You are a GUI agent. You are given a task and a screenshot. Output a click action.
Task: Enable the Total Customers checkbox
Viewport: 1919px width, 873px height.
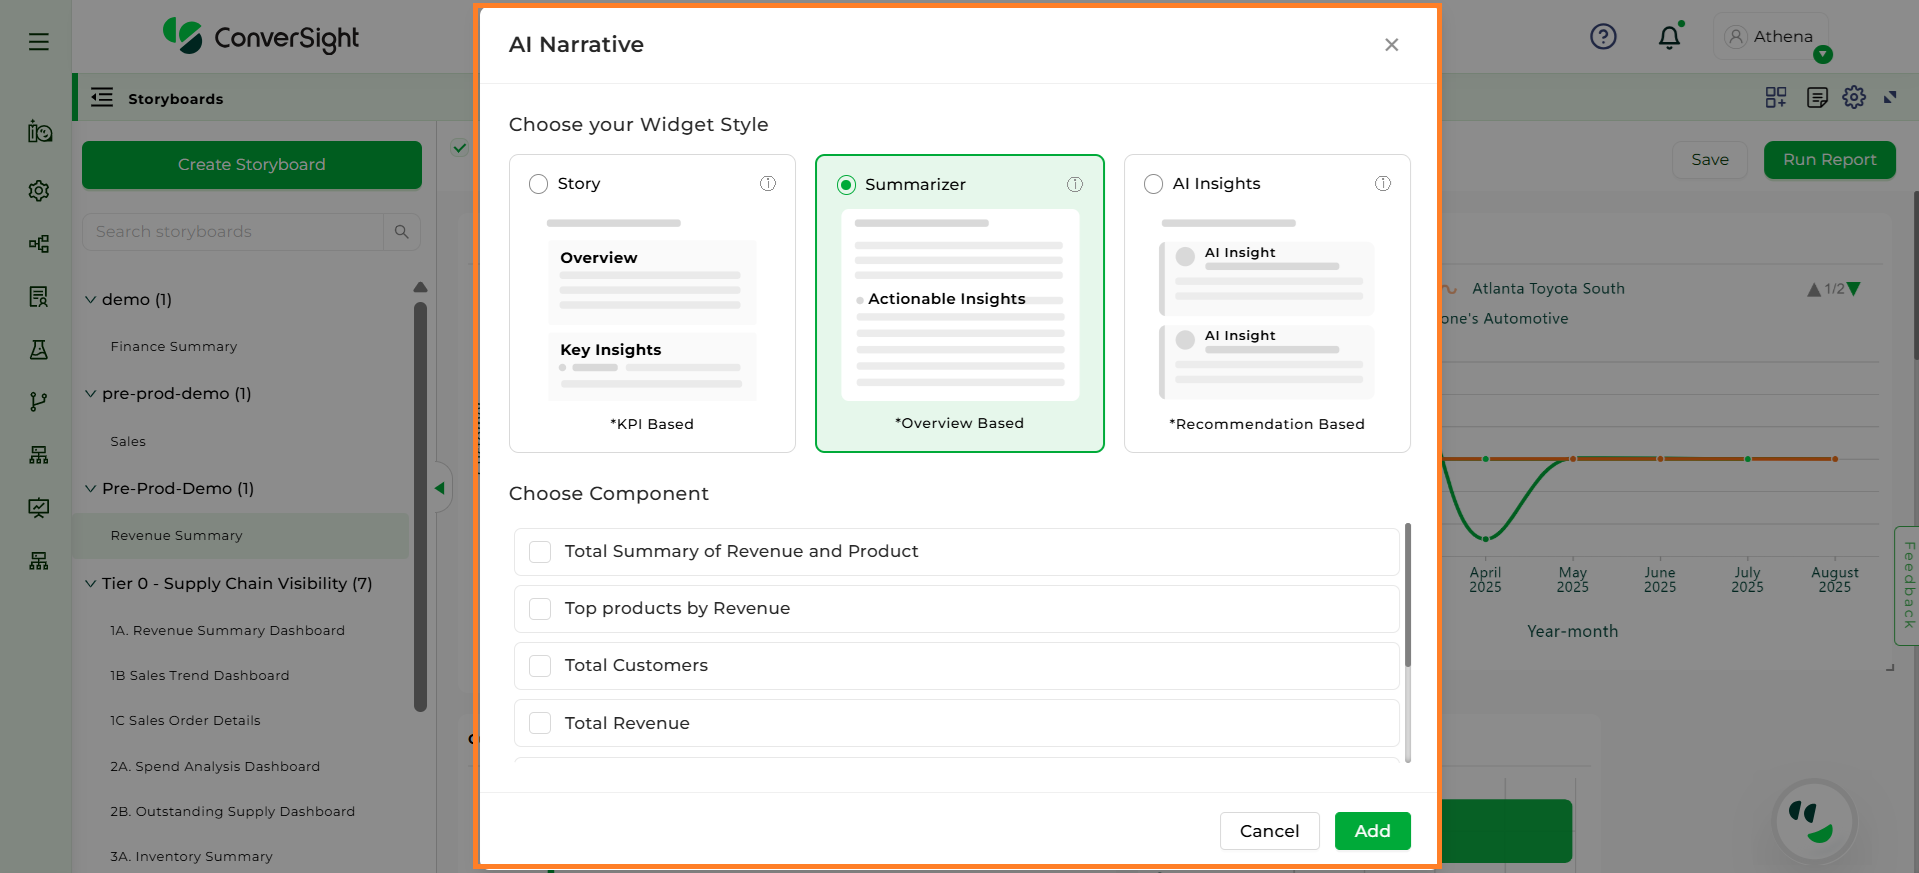point(540,666)
